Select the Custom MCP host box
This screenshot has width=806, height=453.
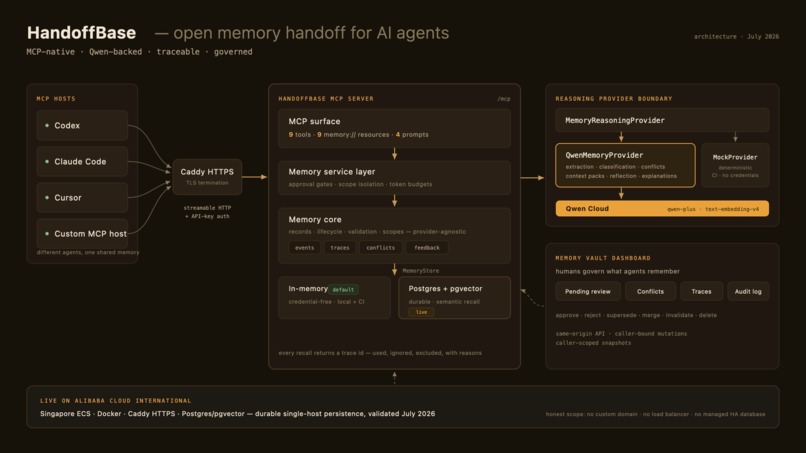(82, 233)
